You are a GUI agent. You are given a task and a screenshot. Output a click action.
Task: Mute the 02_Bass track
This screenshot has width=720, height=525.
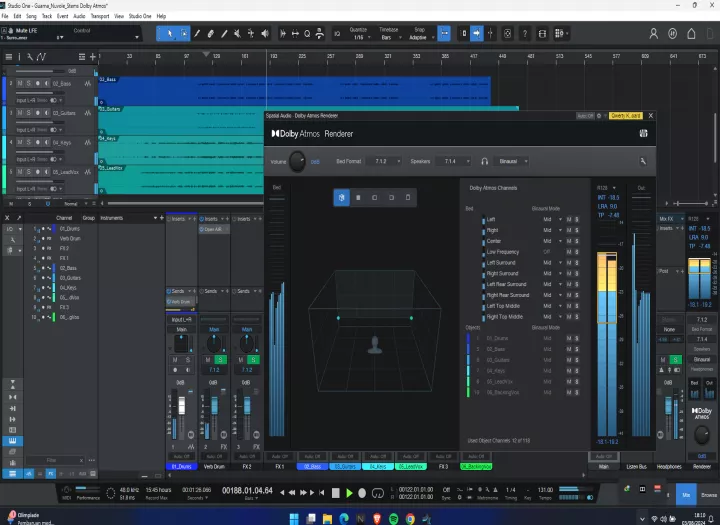[20, 84]
